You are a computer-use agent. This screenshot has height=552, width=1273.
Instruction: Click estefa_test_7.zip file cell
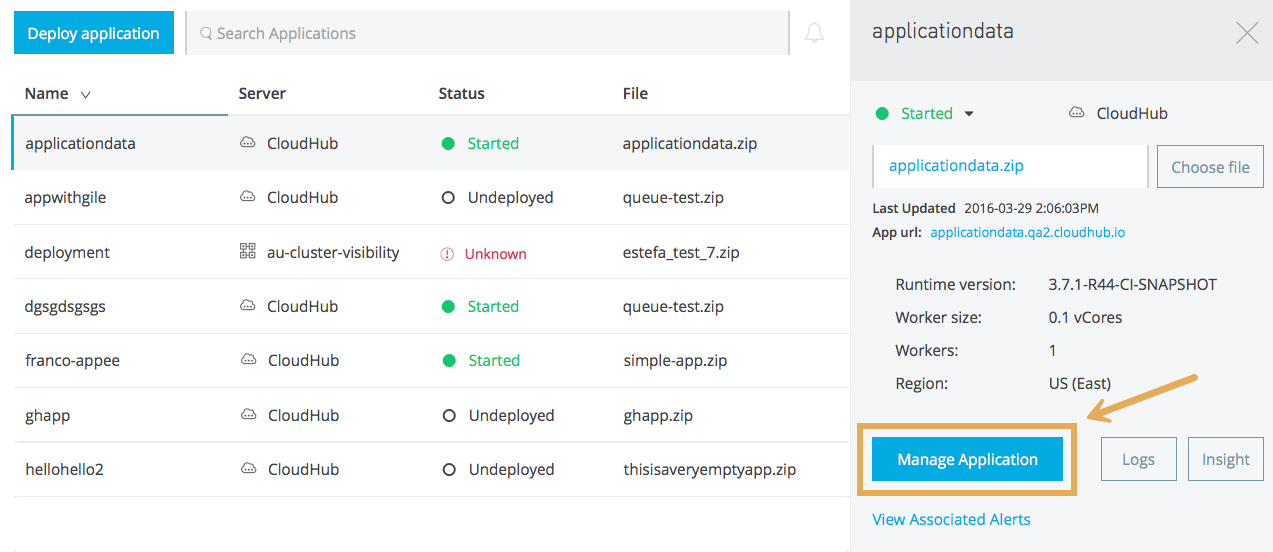[681, 252]
